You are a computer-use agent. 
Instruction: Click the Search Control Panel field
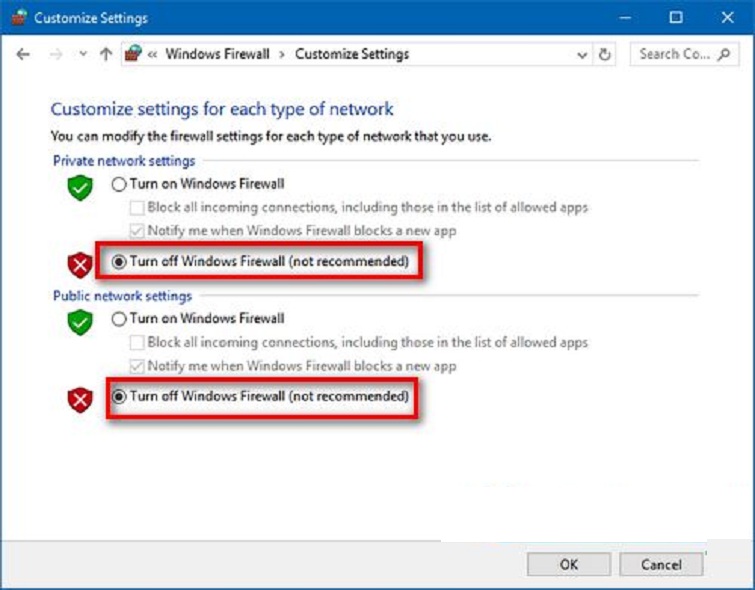pyautogui.click(x=674, y=55)
